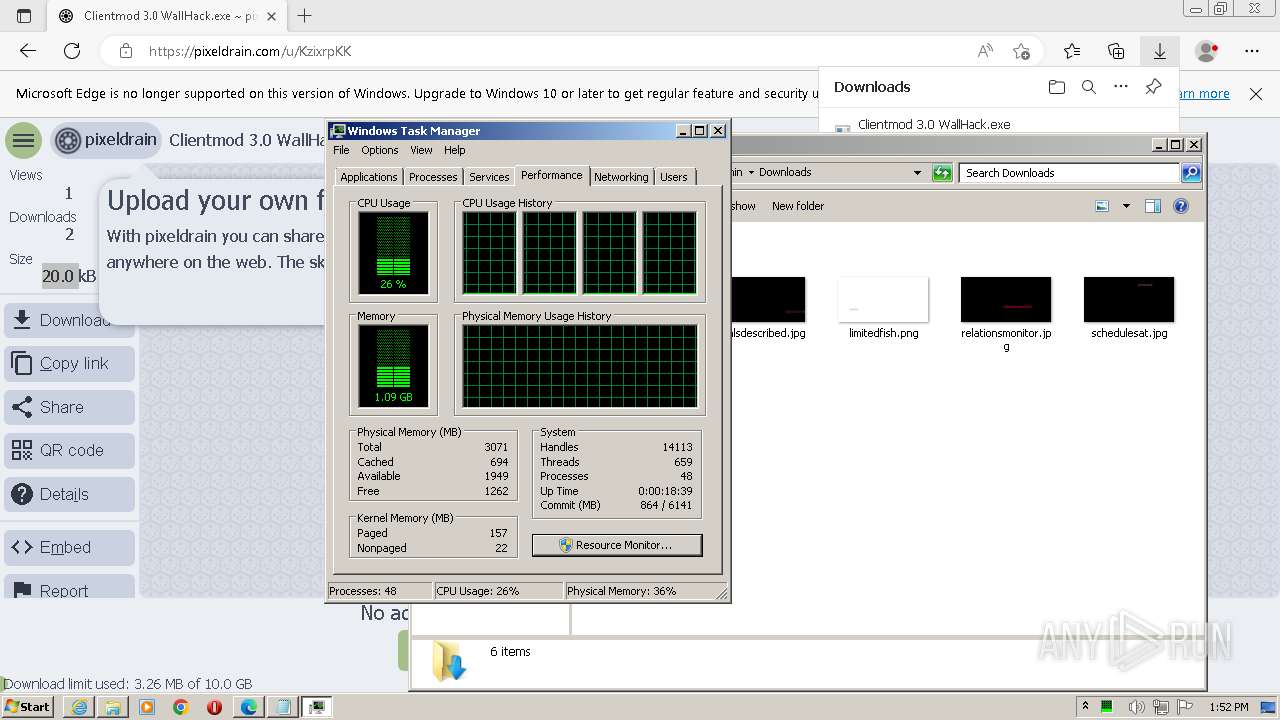Screen dimensions: 1280x720
Task: Toggle Explorer preview pane
Action: point(1153,206)
